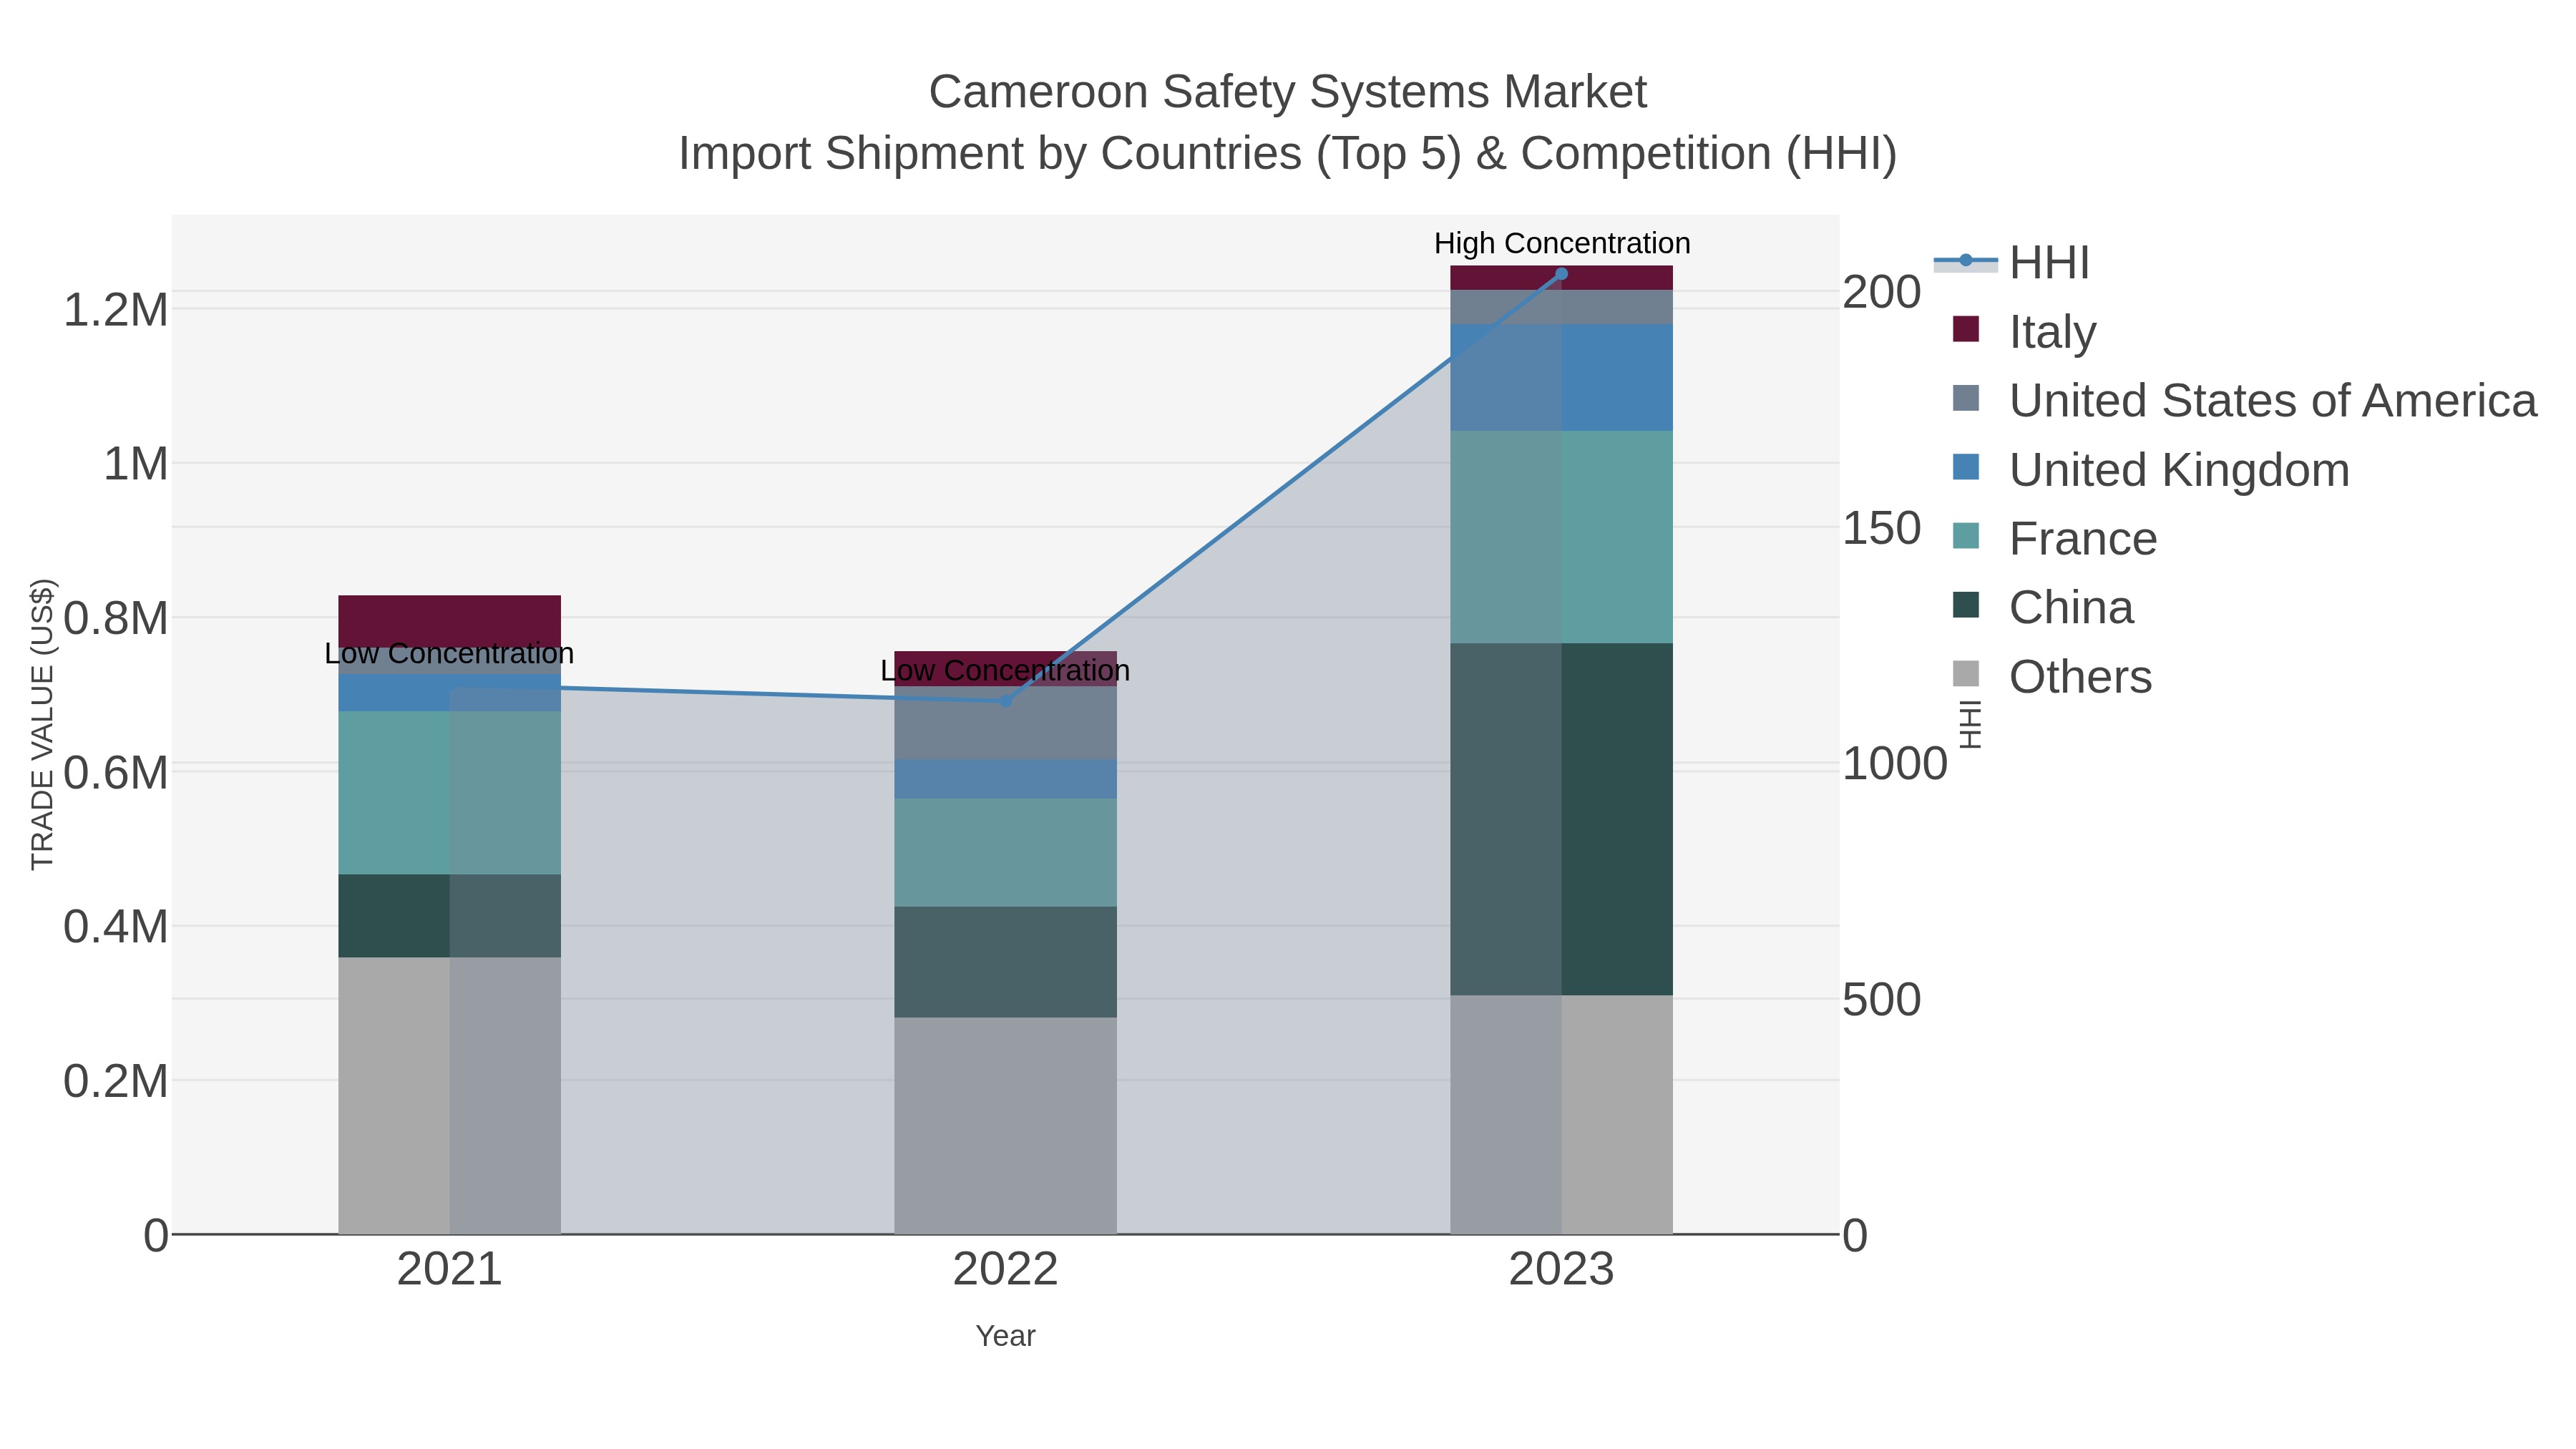Click the Italy maroon legend swatch
Image resolution: width=2576 pixels, height=1449 pixels.
tap(1966, 329)
